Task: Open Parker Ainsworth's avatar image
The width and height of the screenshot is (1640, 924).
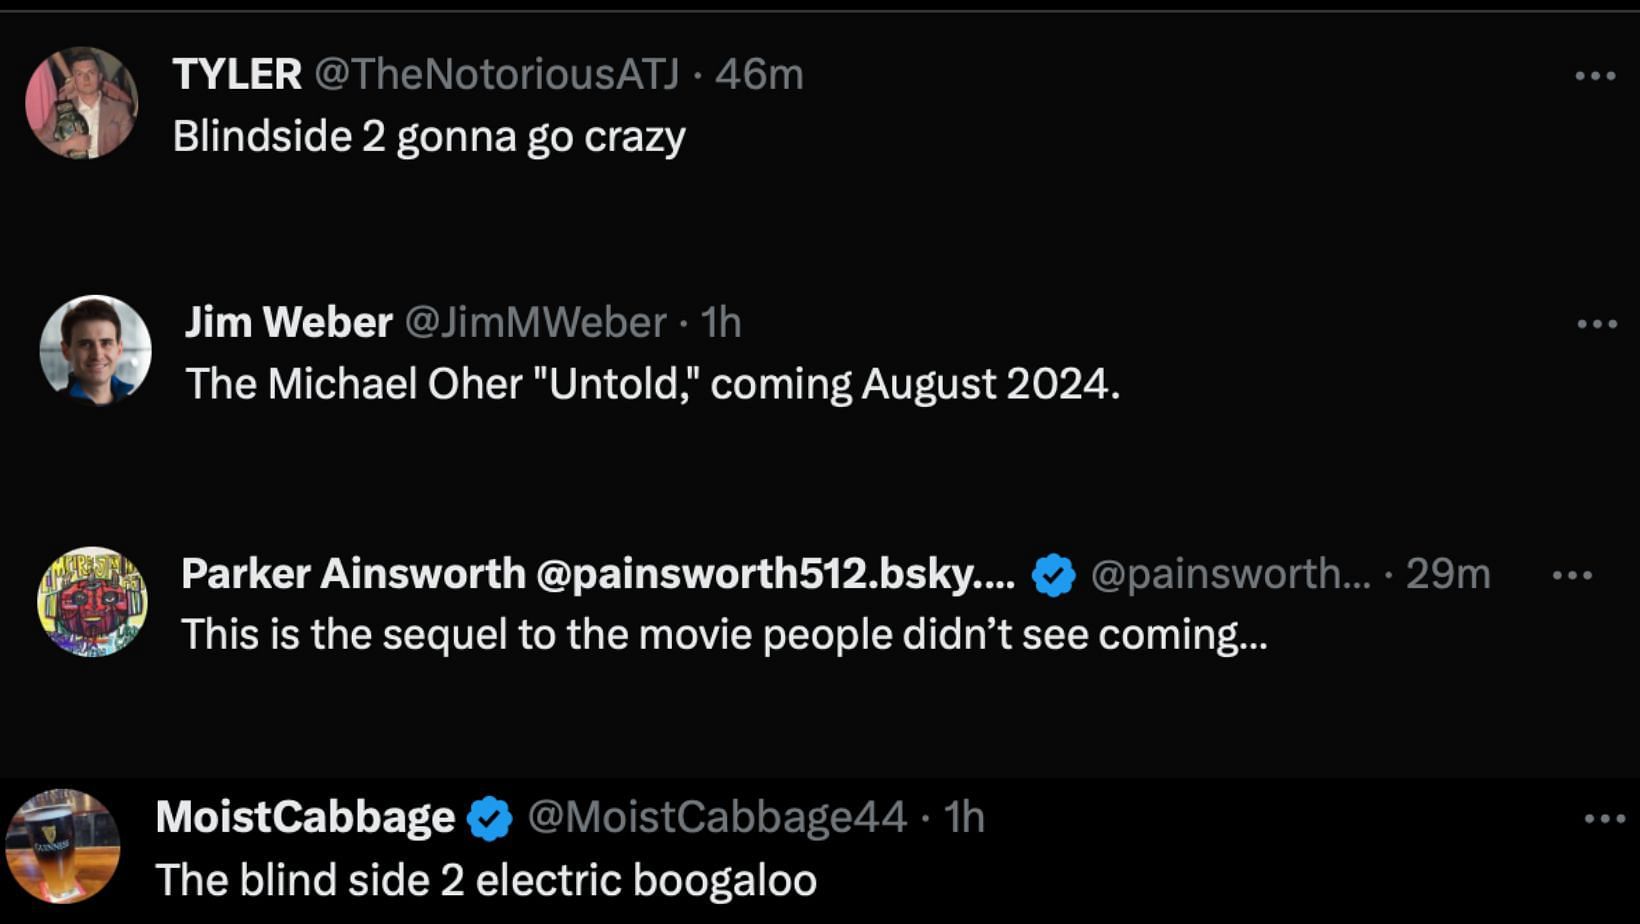Action: pos(92,601)
